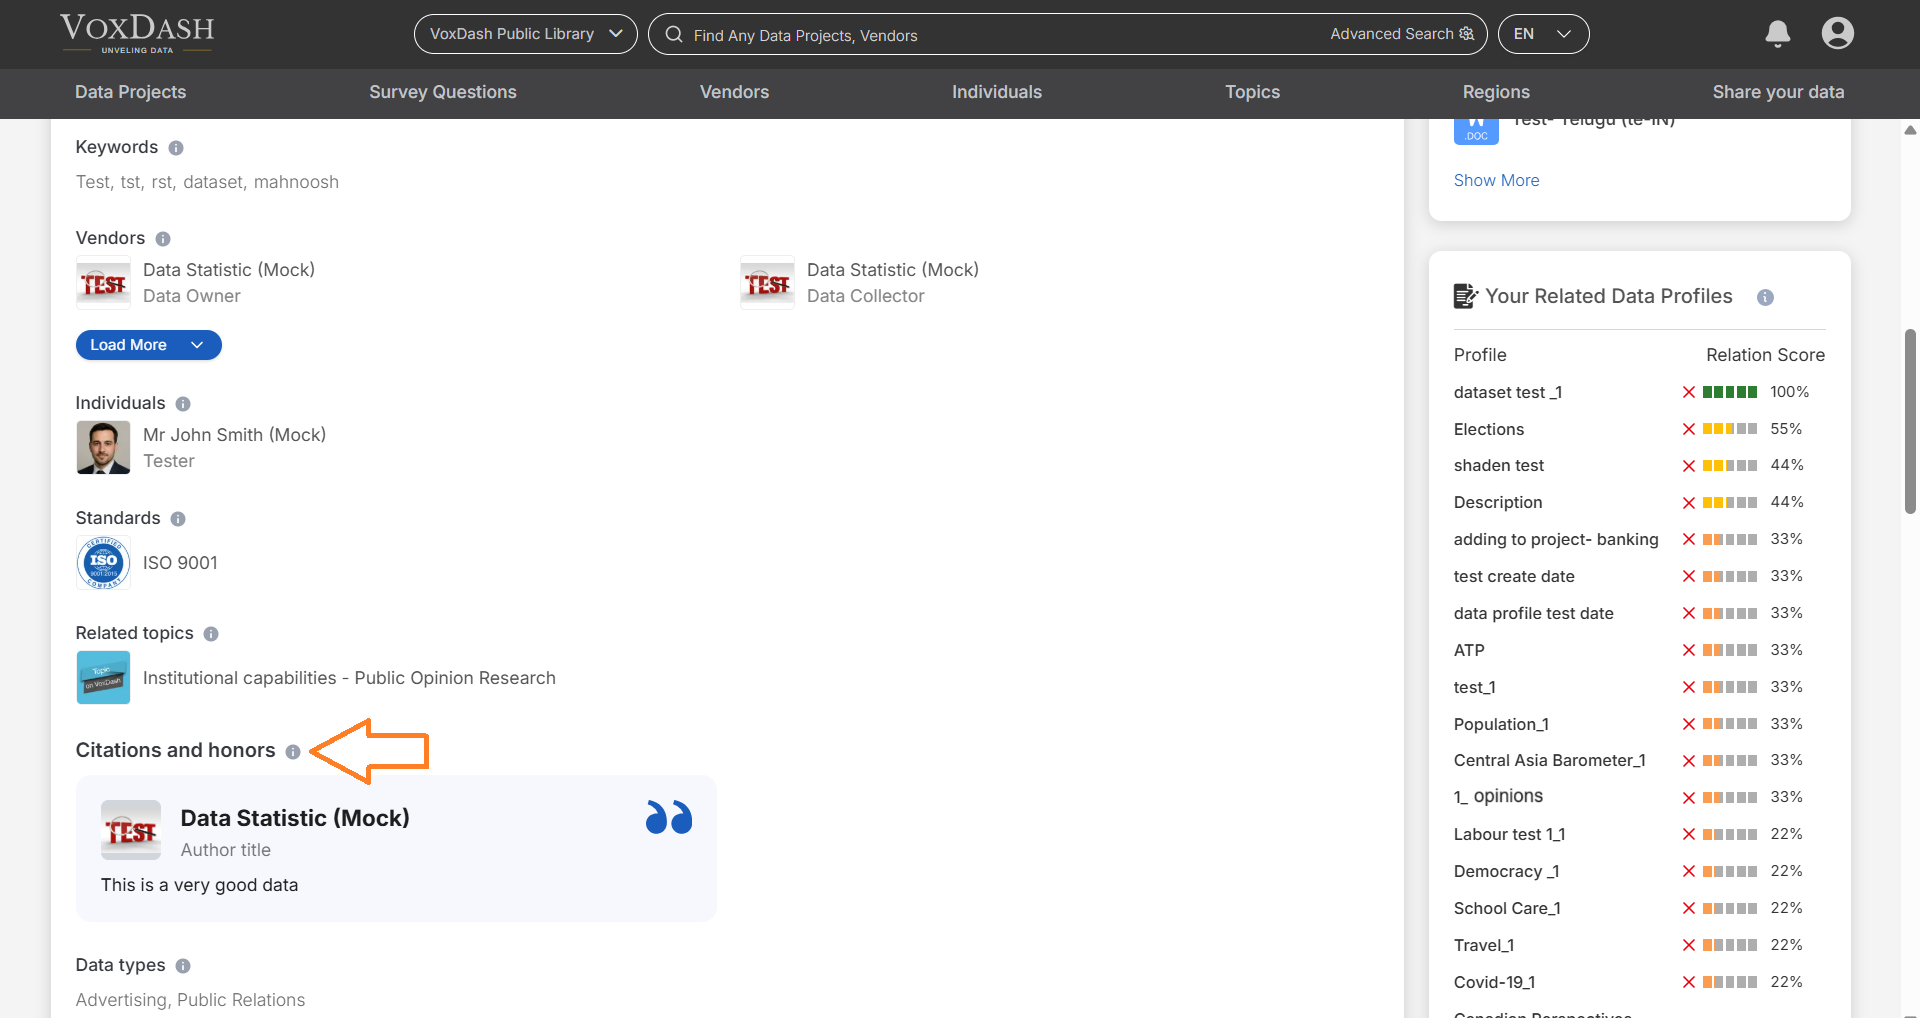Open Data Statistic (Mock) Data Owner vendor
Image resolution: width=1920 pixels, height=1018 pixels.
(x=229, y=270)
